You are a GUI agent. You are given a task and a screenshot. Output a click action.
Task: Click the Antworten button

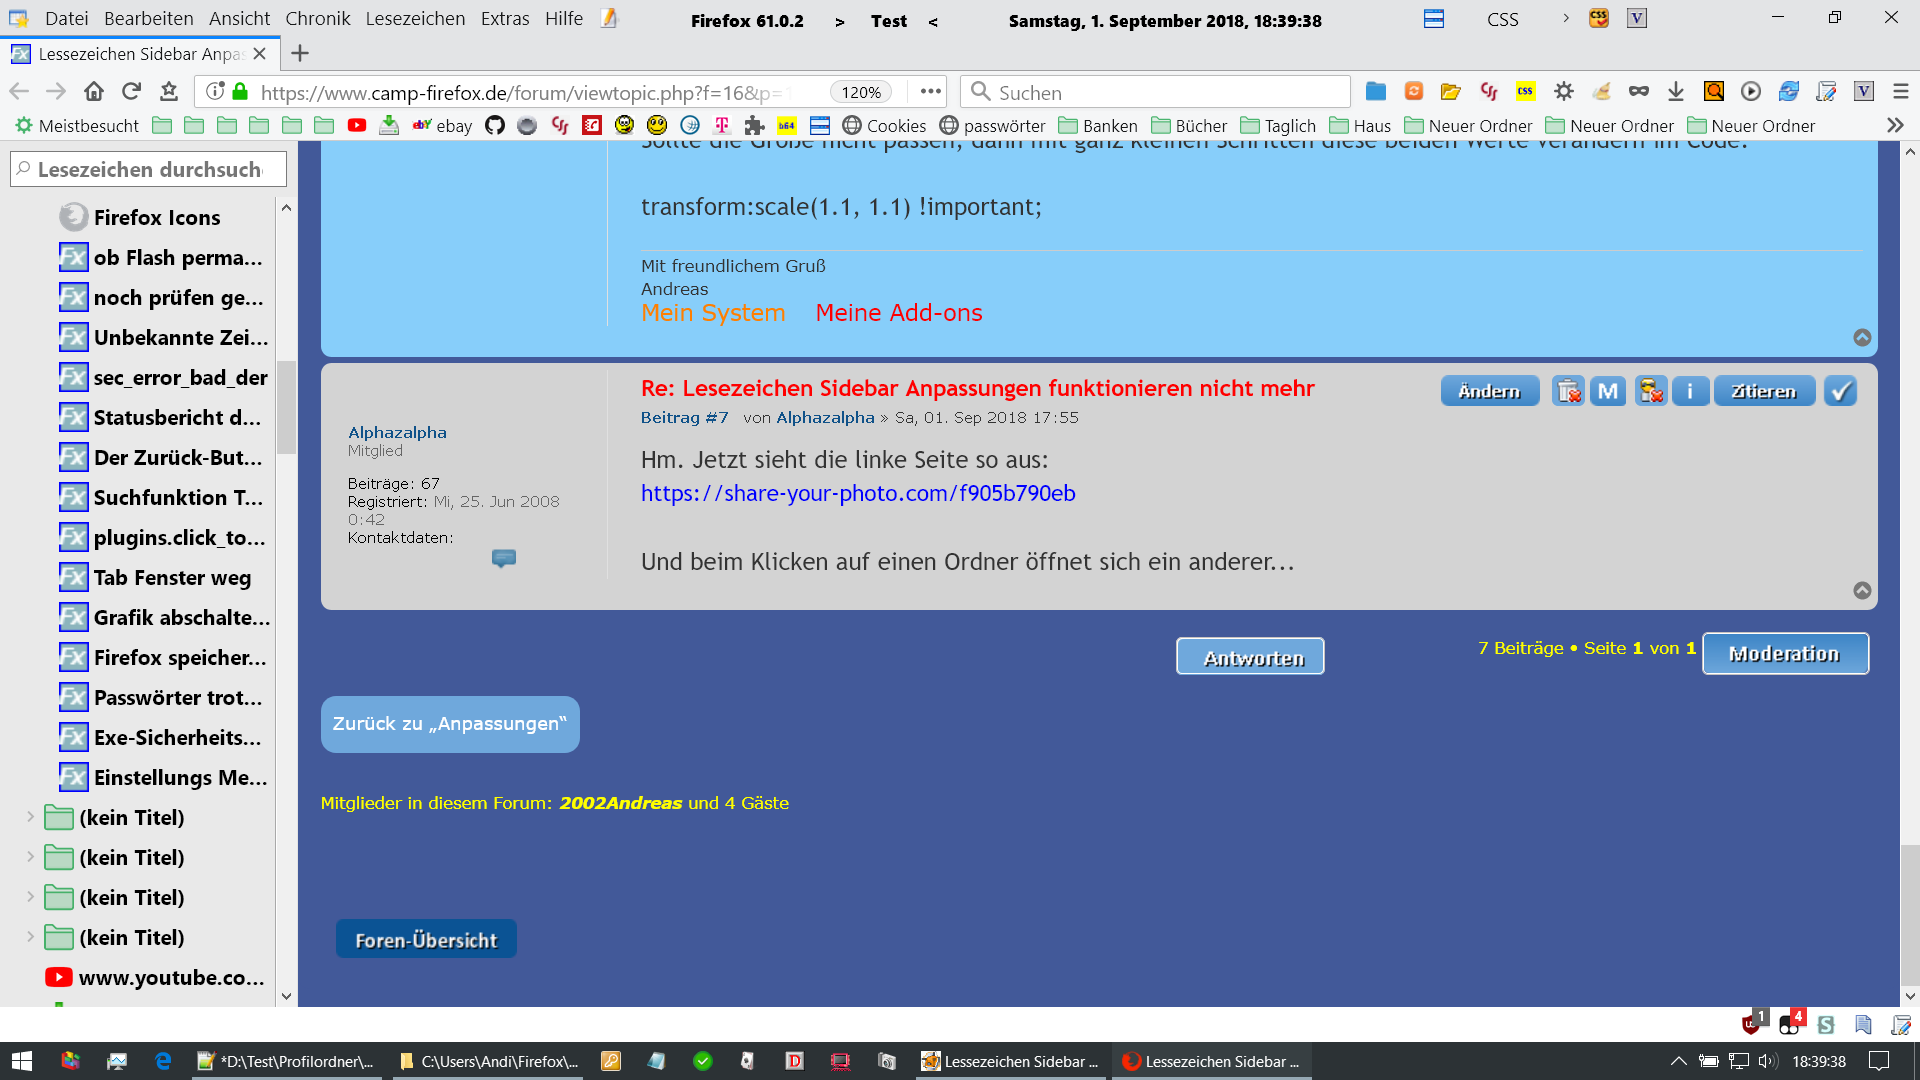click(1250, 657)
